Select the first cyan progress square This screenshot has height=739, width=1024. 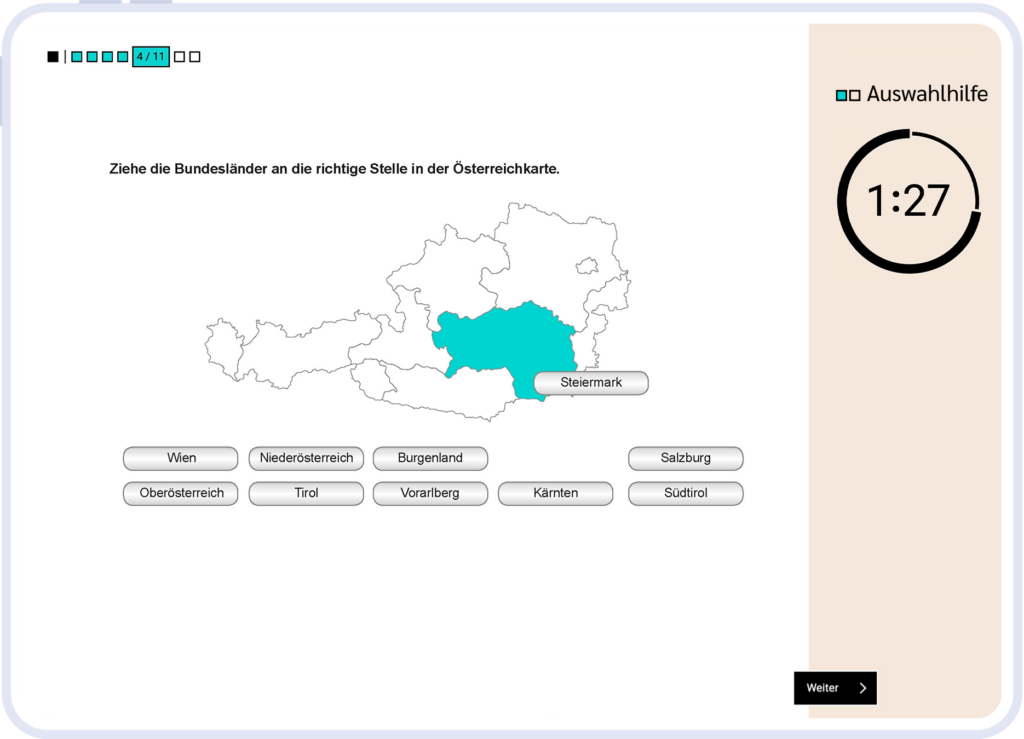pyautogui.click(x=77, y=57)
